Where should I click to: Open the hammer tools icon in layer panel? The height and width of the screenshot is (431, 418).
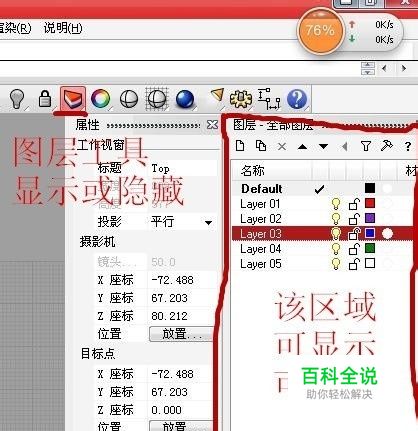pos(387,145)
